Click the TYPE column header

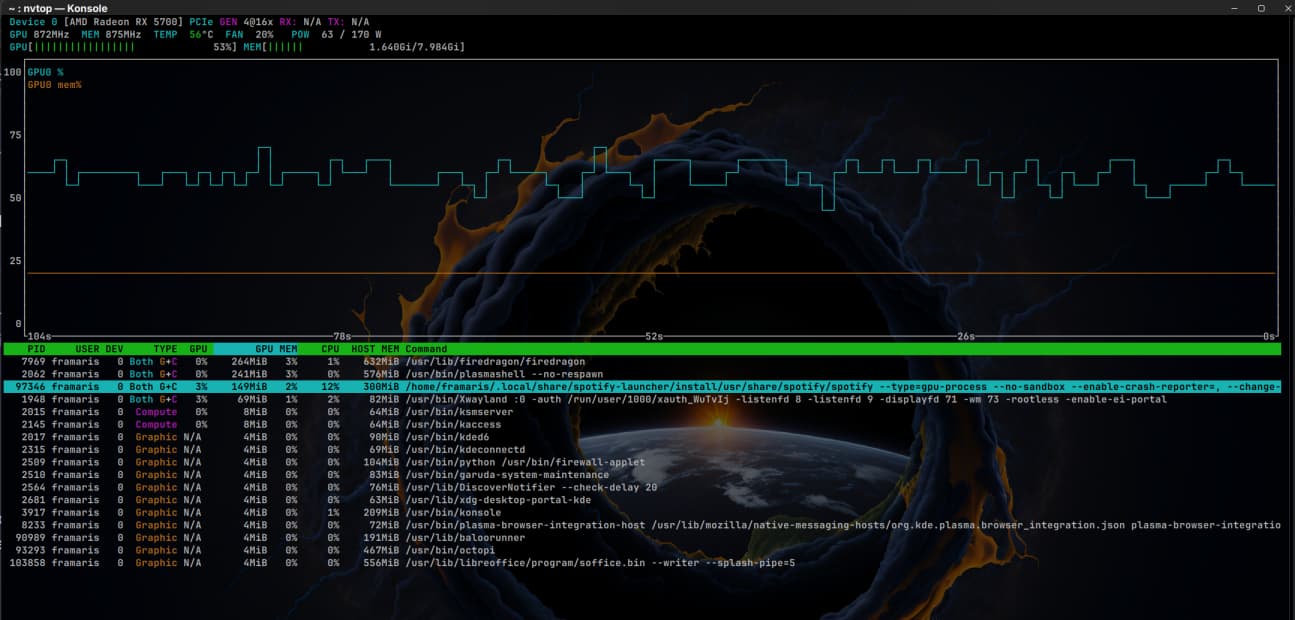point(164,349)
